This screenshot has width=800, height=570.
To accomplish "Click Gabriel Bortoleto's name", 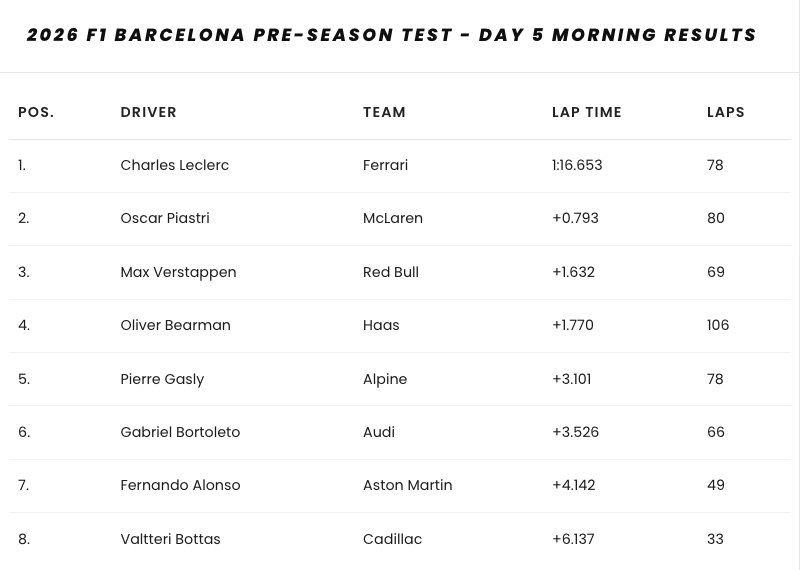I will pos(180,432).
